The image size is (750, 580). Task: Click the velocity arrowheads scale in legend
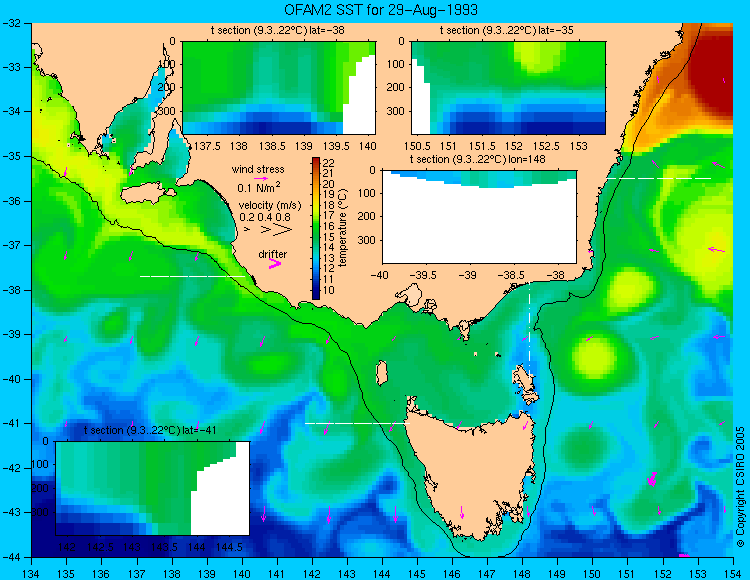click(269, 230)
